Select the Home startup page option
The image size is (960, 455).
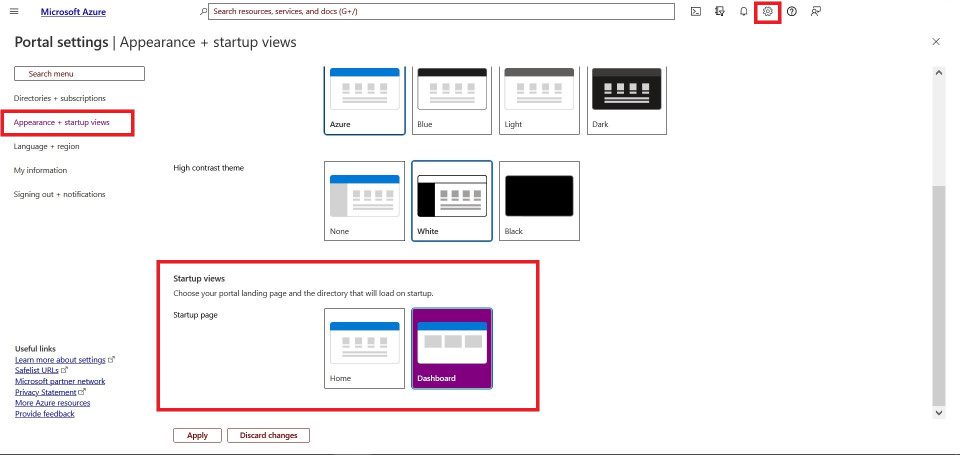[x=365, y=347]
